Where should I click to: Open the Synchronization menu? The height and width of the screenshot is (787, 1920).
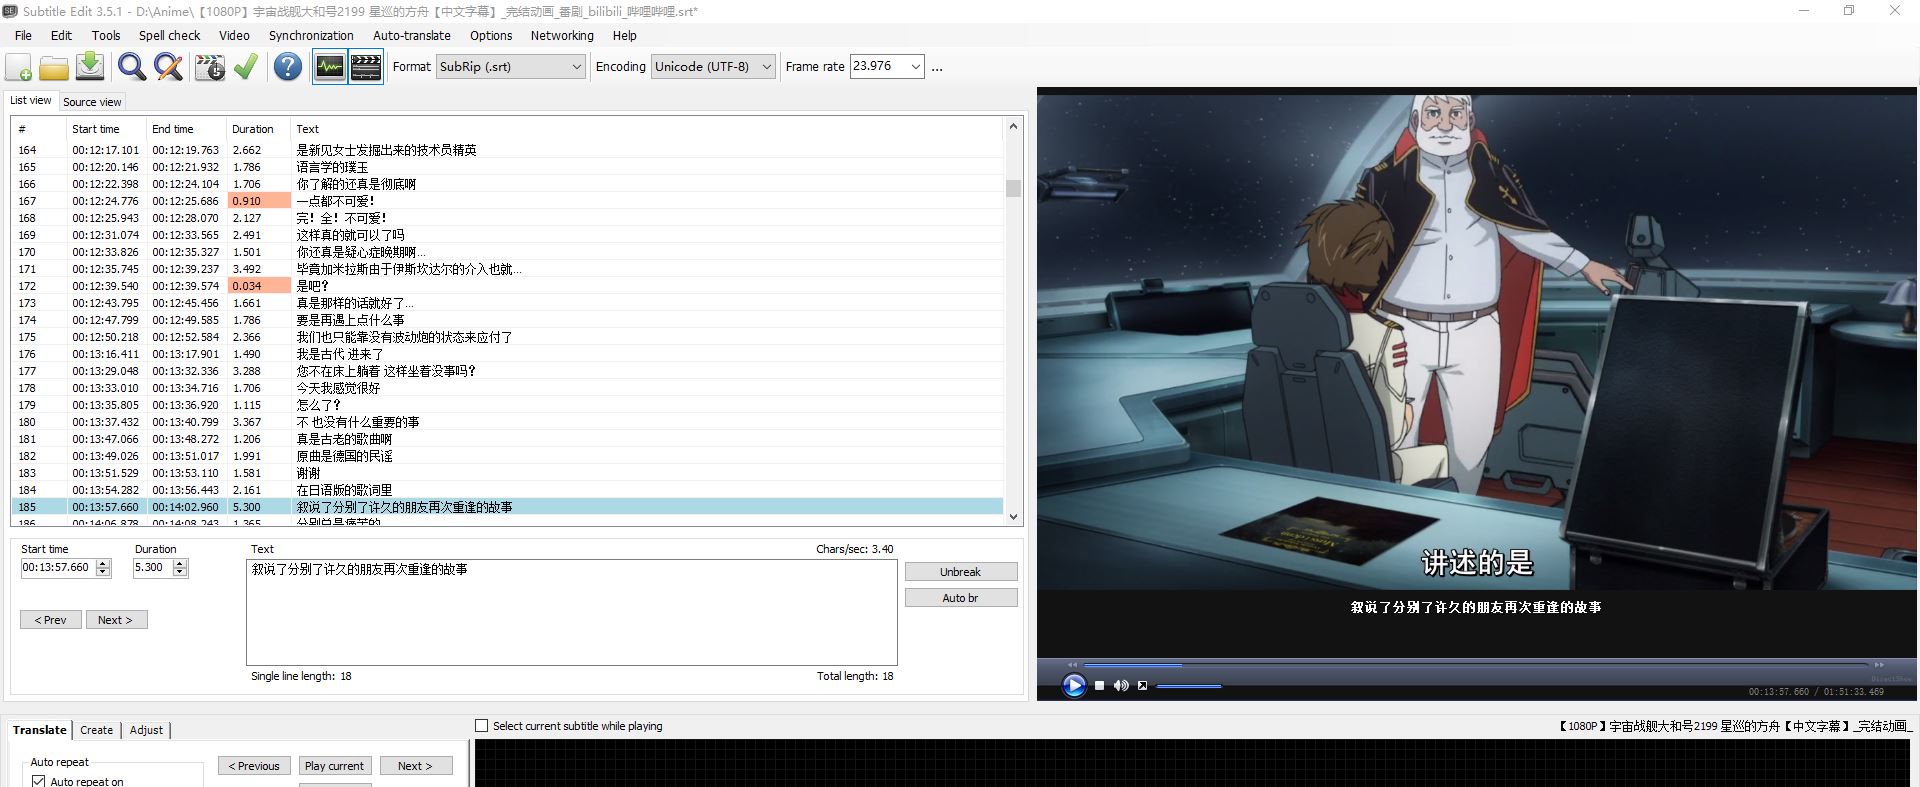311,35
